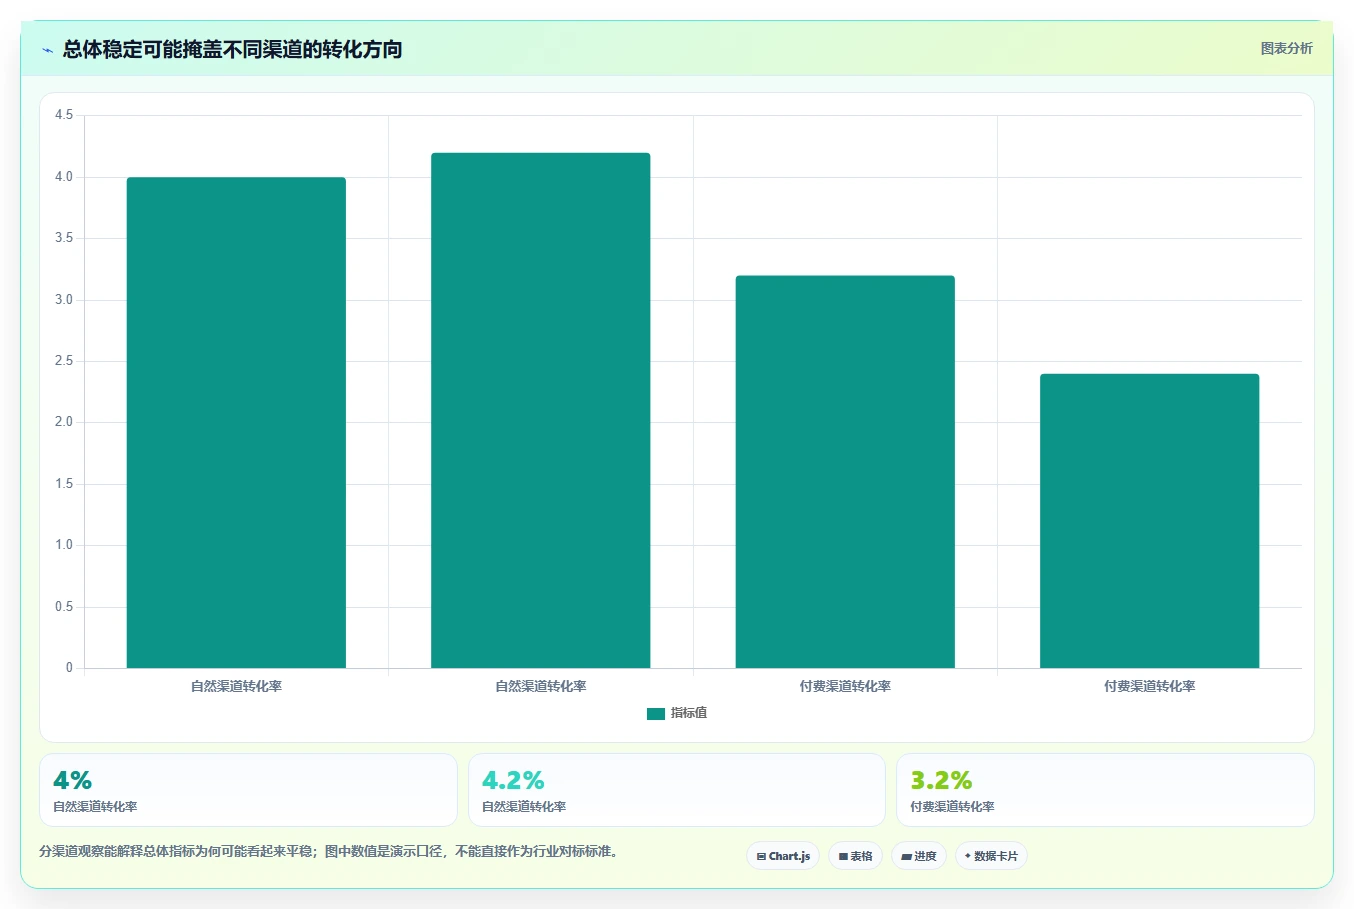Image resolution: width=1354 pixels, height=909 pixels.
Task: Click the 数据卡片 chip
Action: (991, 856)
